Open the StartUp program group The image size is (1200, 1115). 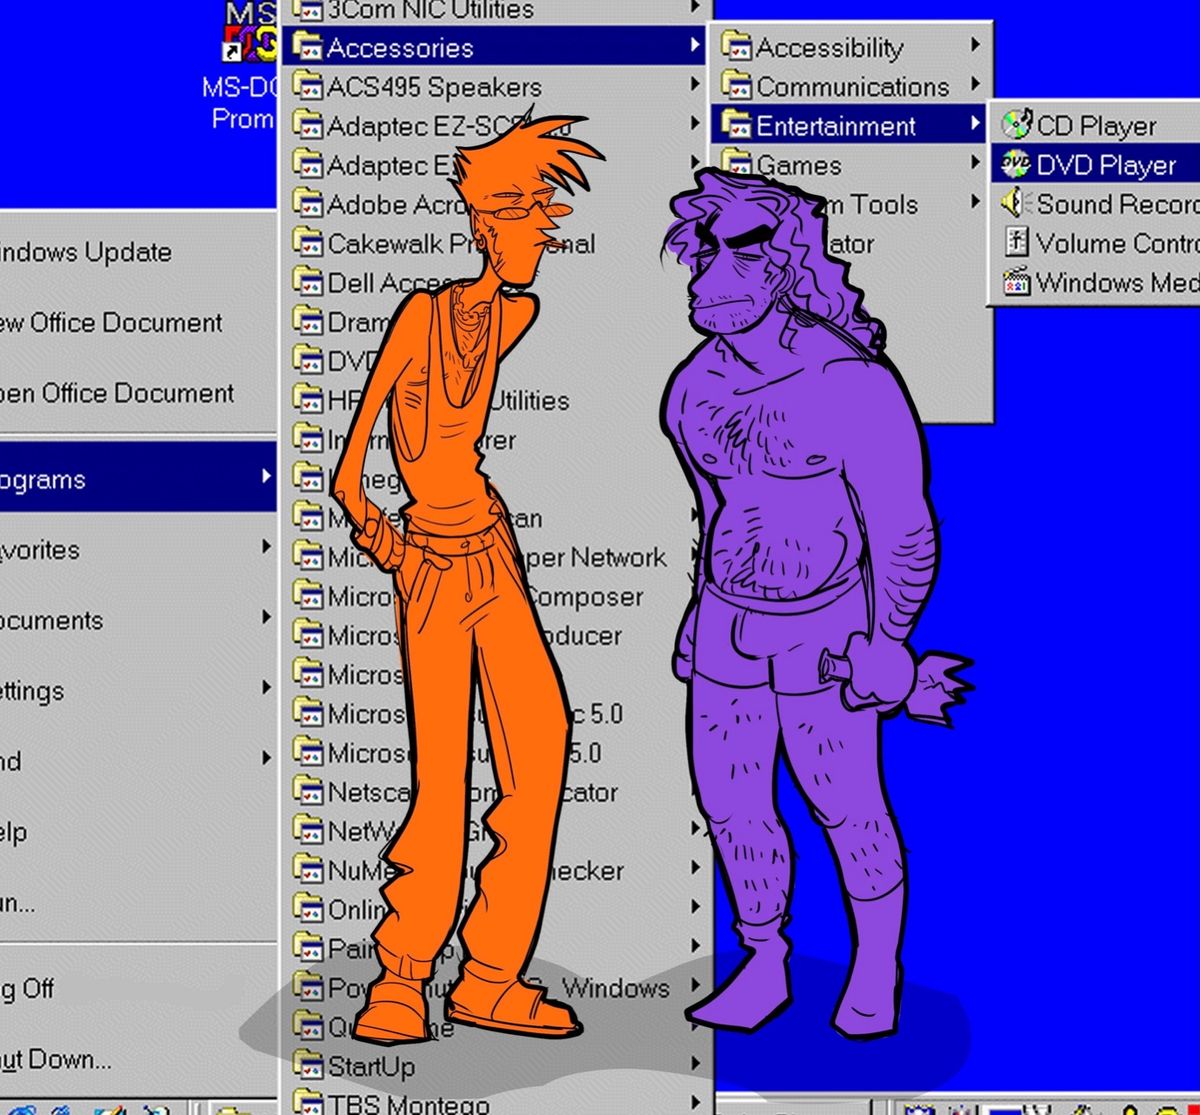[x=495, y=1066]
